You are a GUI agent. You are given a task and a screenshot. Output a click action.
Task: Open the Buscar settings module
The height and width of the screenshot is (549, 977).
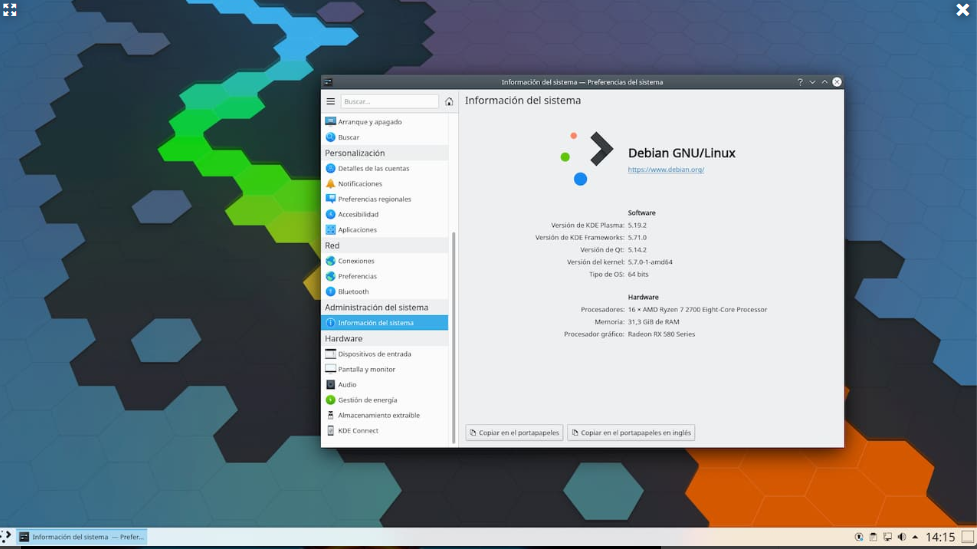click(x=384, y=137)
